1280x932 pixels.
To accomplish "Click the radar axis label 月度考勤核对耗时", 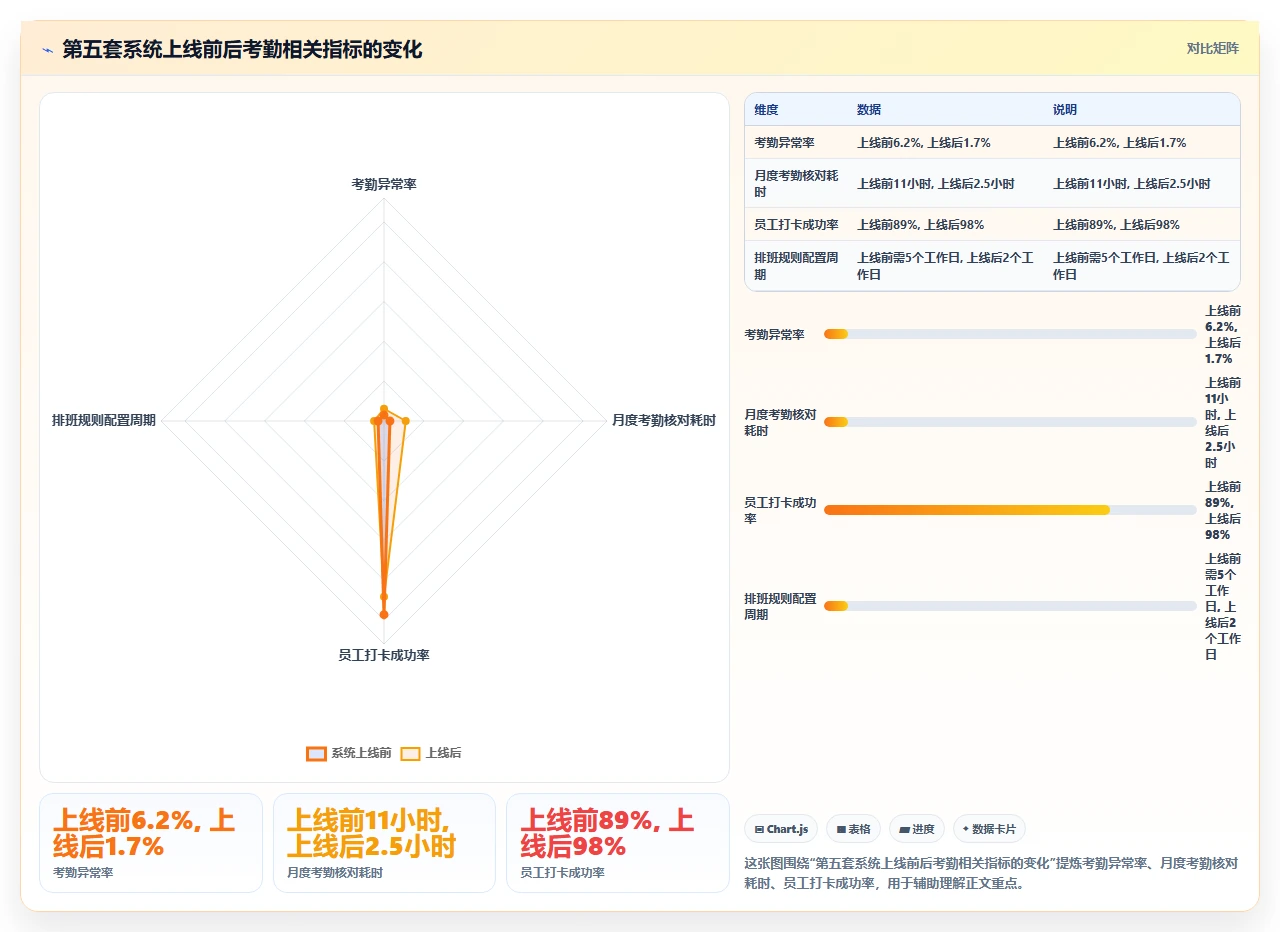I will point(664,421).
